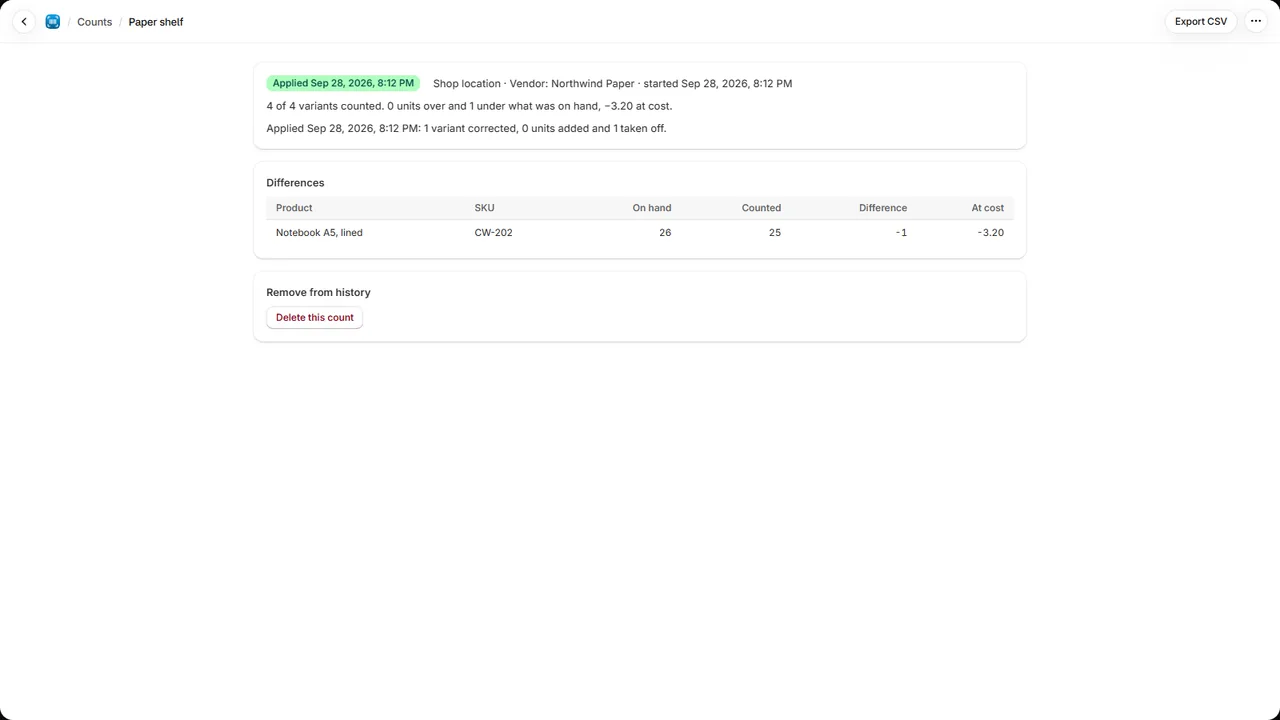
Task: Click the Paper shelf breadcrumb title
Action: click(x=156, y=21)
